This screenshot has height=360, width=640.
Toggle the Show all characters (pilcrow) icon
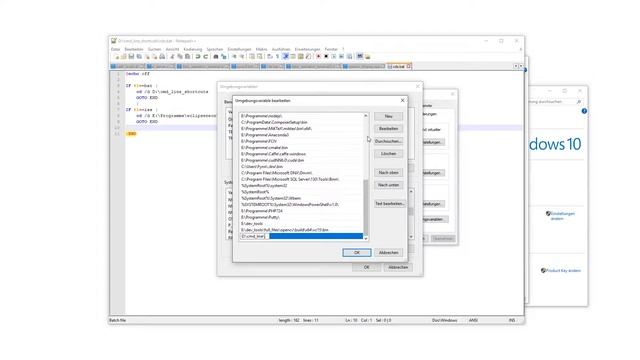pos(278,56)
